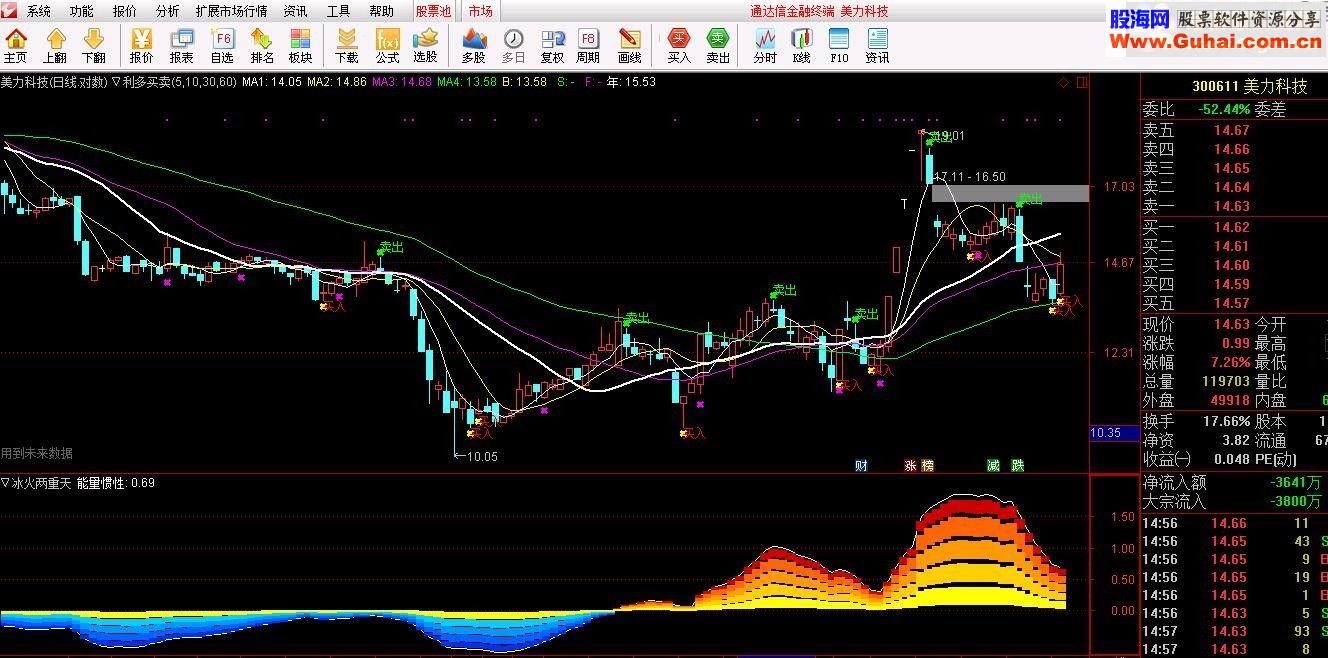
Task: Click the 多日 multi-day clock icon
Action: (513, 46)
